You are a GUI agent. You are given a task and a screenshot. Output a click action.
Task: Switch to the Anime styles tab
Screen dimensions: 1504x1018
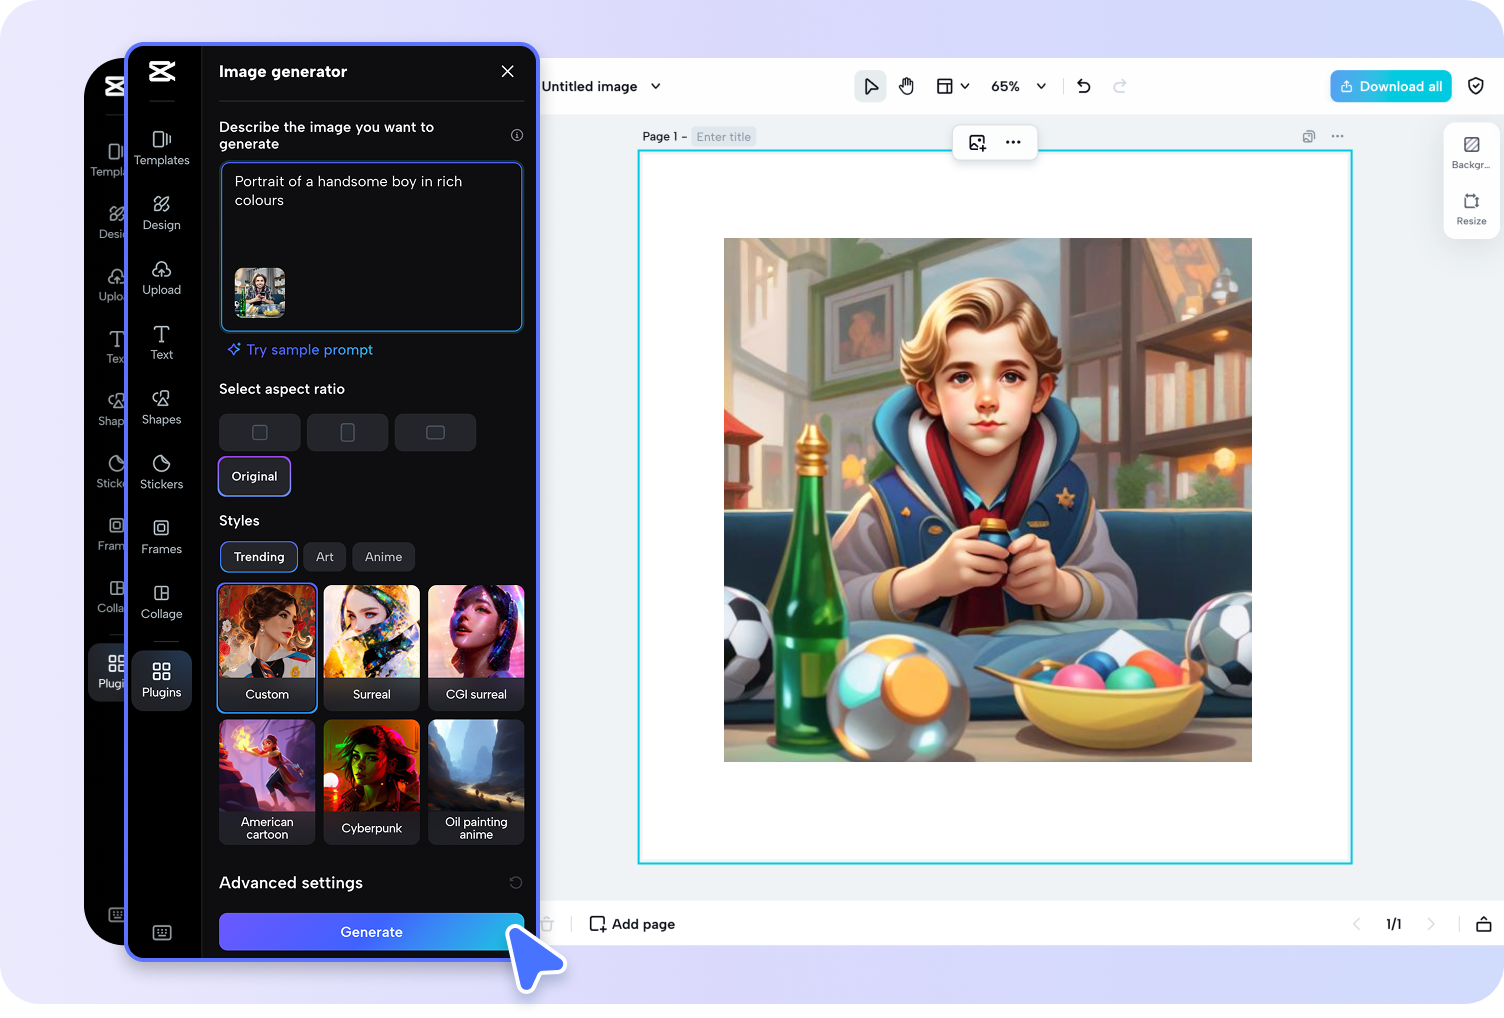pyautogui.click(x=384, y=557)
